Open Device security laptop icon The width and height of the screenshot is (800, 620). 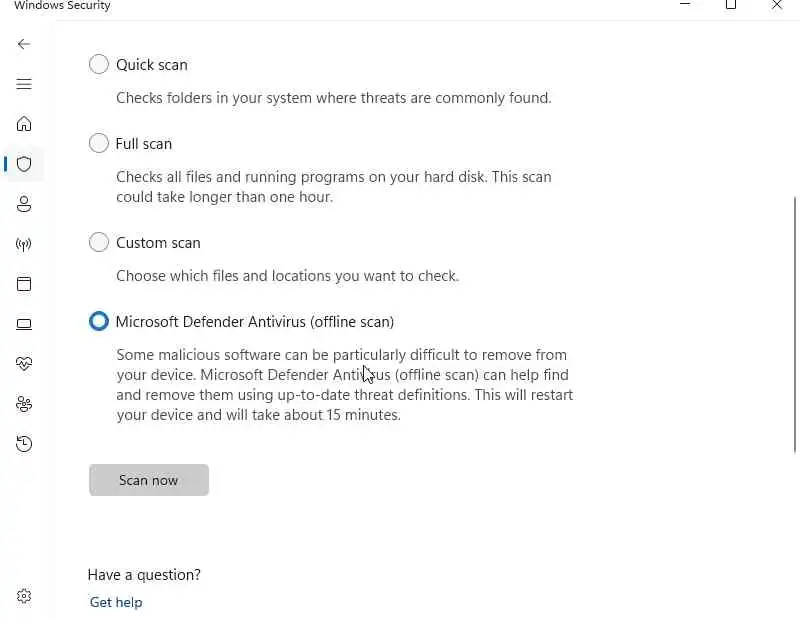[x=24, y=324]
